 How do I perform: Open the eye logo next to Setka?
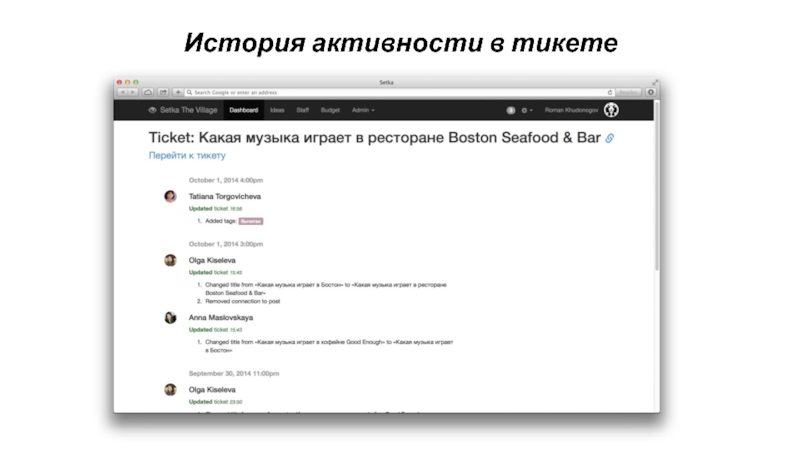152,110
